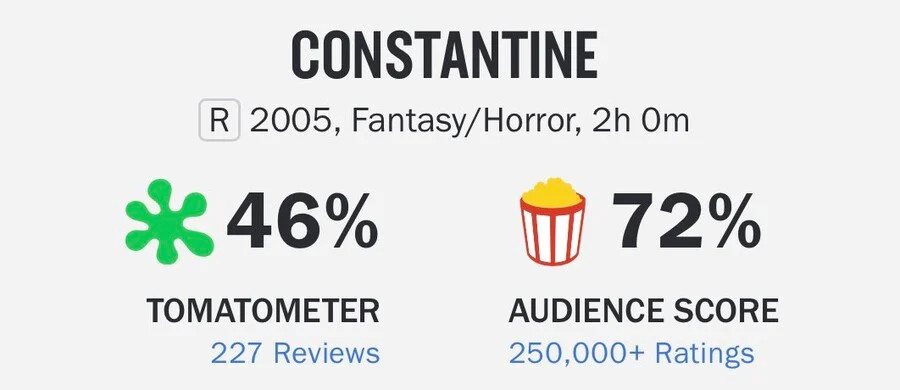The width and height of the screenshot is (900, 390).
Task: Click the red-striped base of popcorn bucket
Action: 553,233
